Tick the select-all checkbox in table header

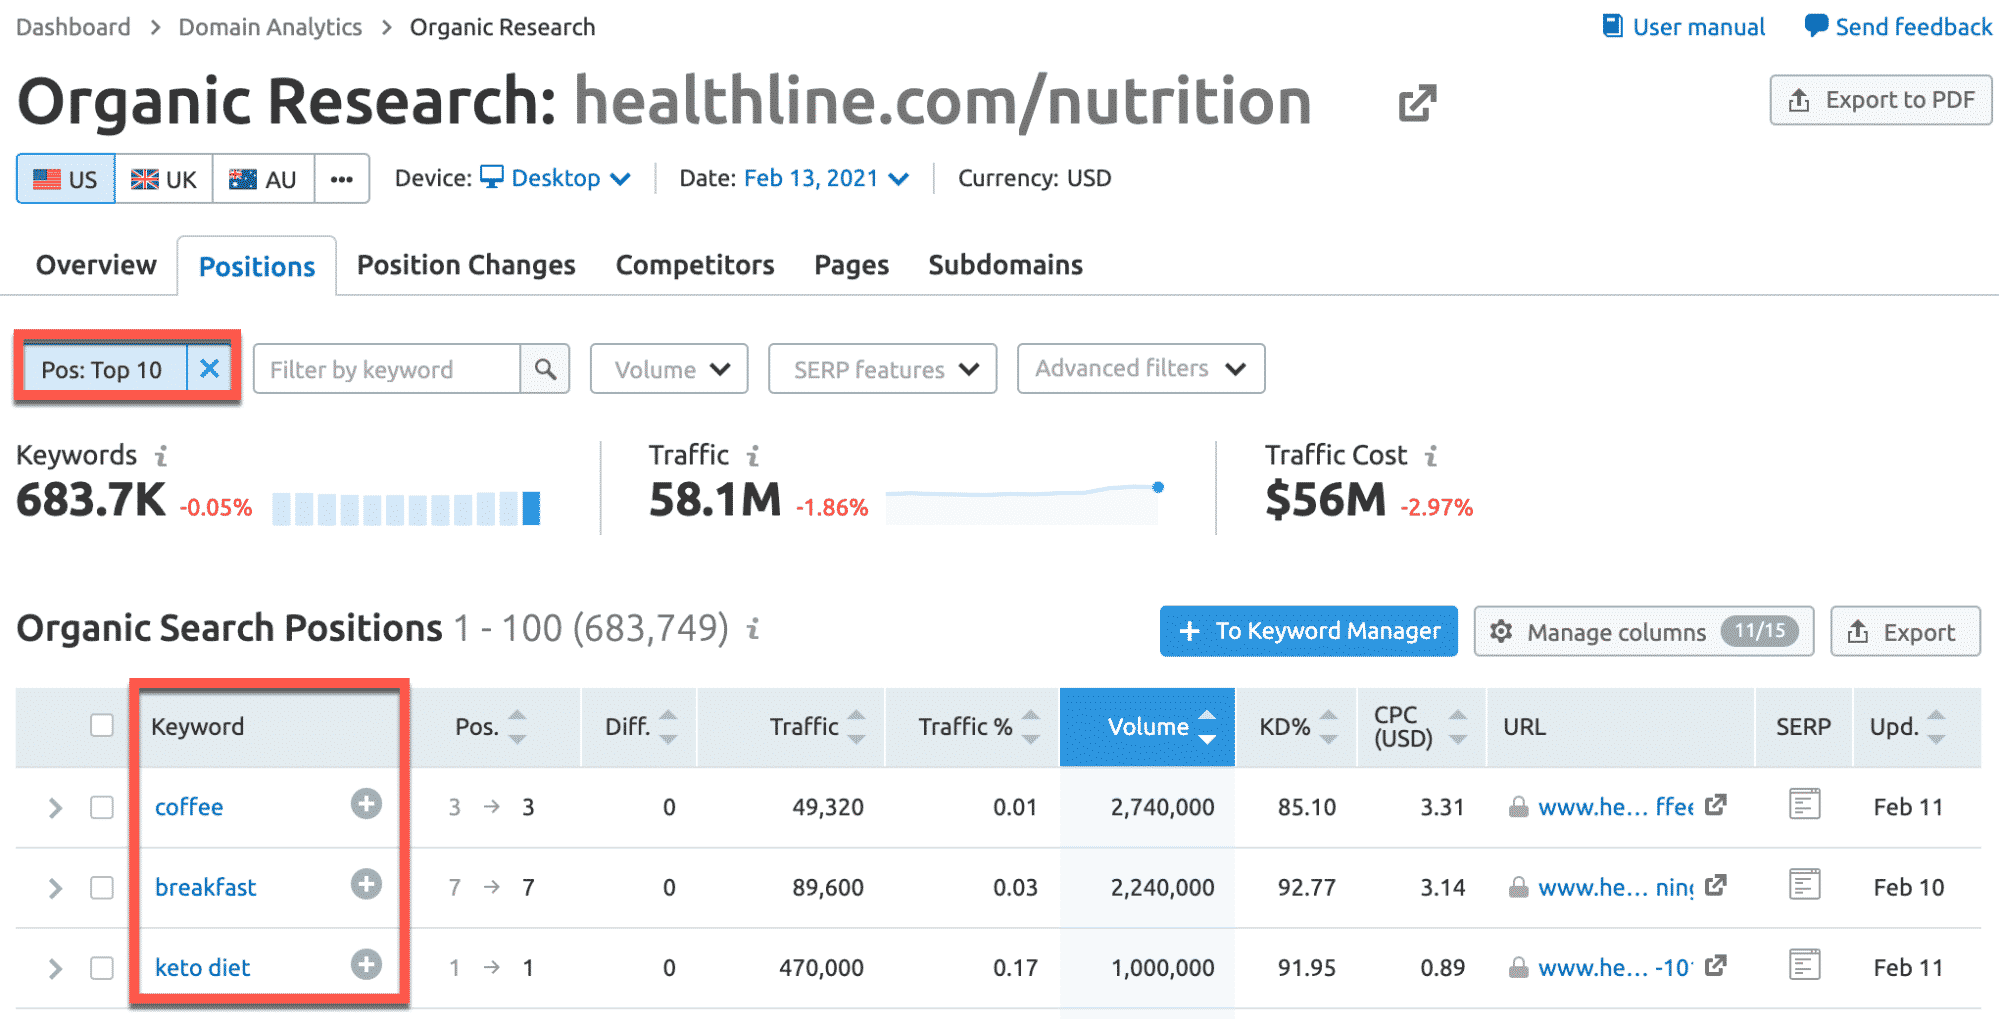tap(102, 725)
